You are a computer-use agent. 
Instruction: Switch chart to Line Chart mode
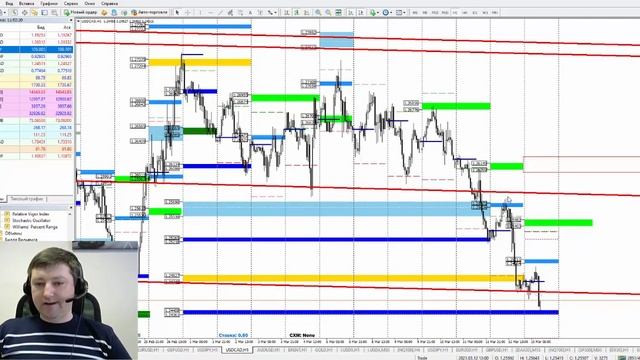[307, 13]
